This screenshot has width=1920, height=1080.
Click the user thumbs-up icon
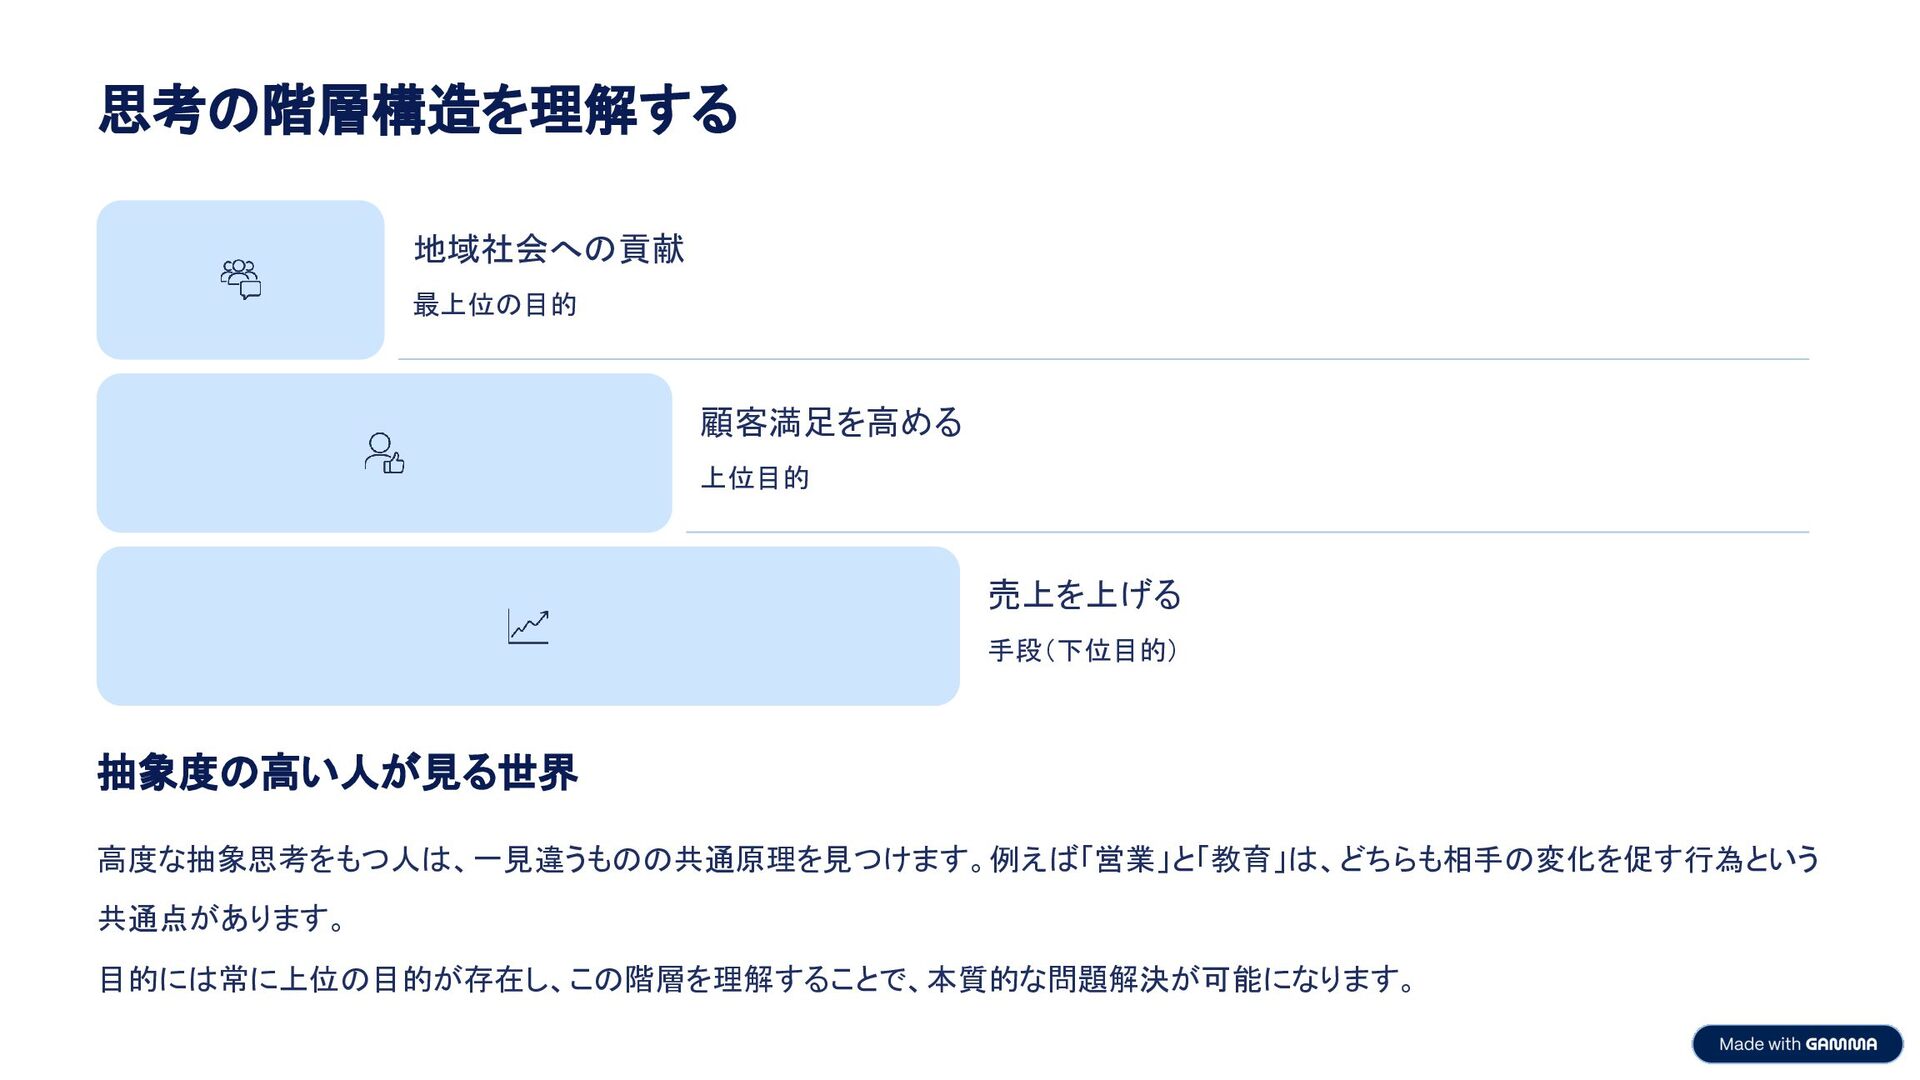[384, 453]
